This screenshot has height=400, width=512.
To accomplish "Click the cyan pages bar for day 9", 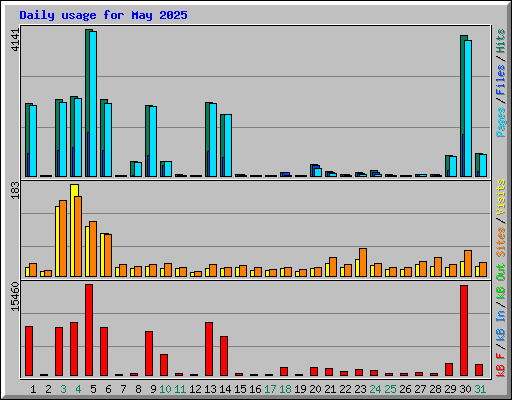I will click(153, 141).
